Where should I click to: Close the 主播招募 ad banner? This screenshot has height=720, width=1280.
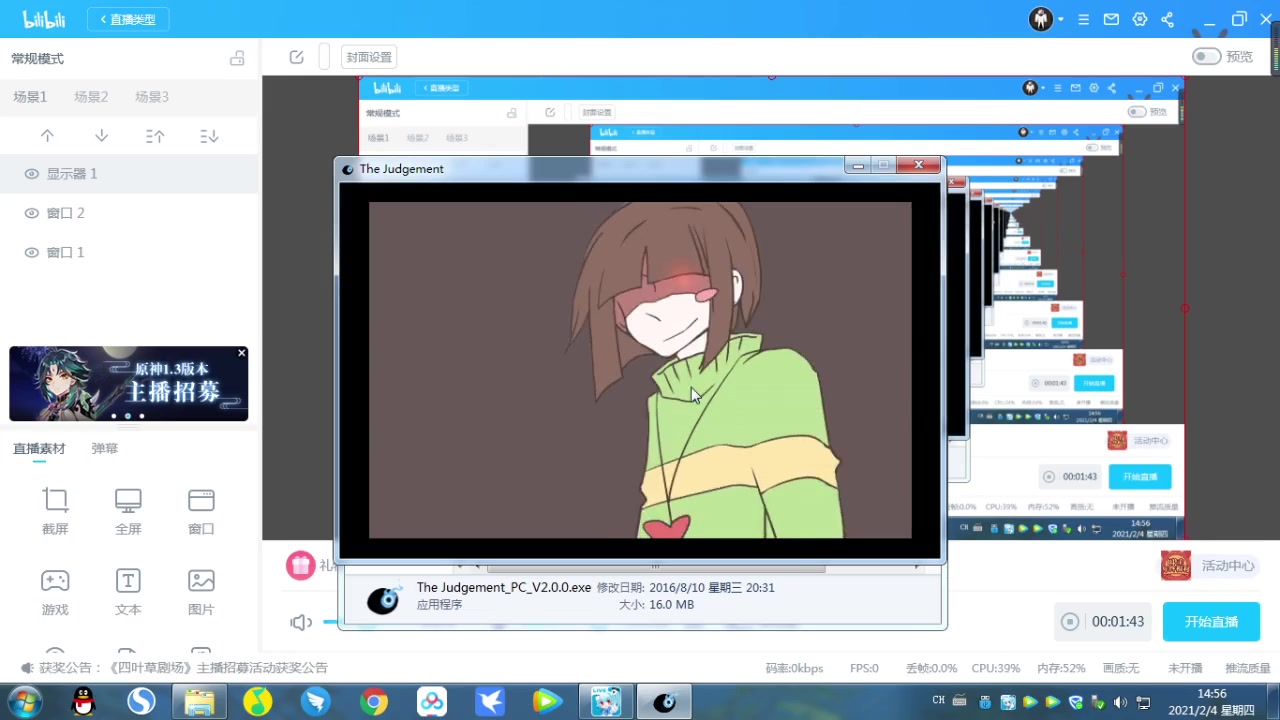tap(241, 353)
